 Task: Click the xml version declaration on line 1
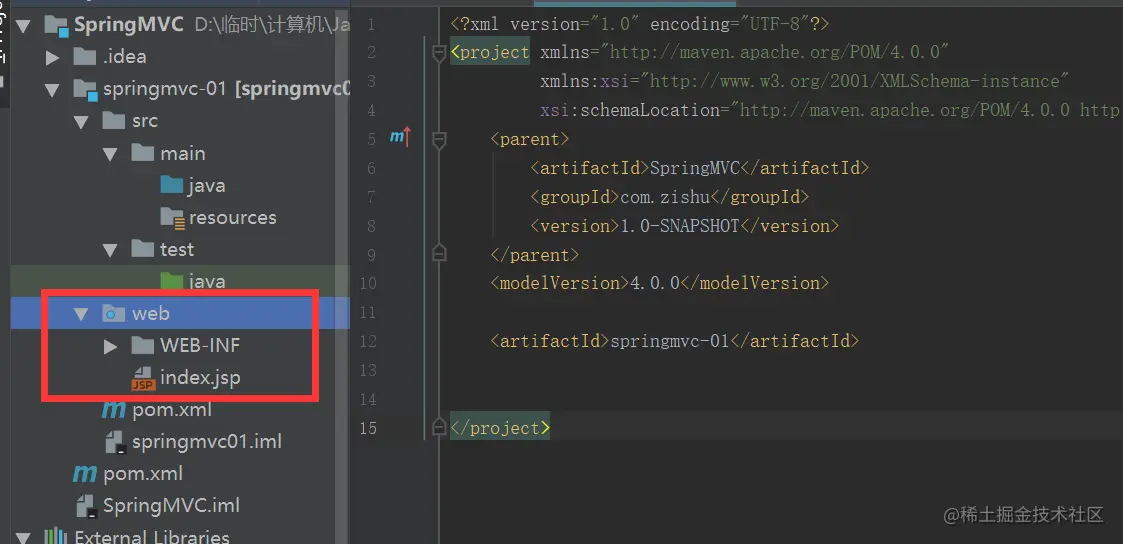[x=640, y=24]
